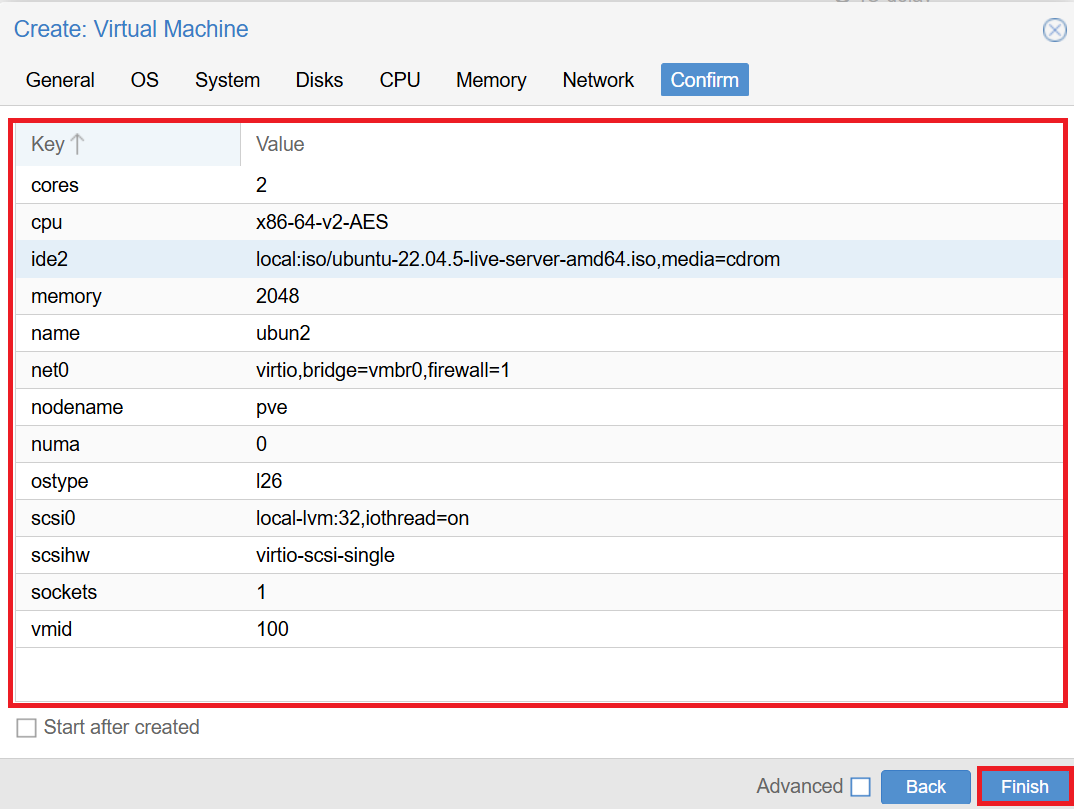Toggle the Advanced checkbox
1074x809 pixels.
point(860,787)
